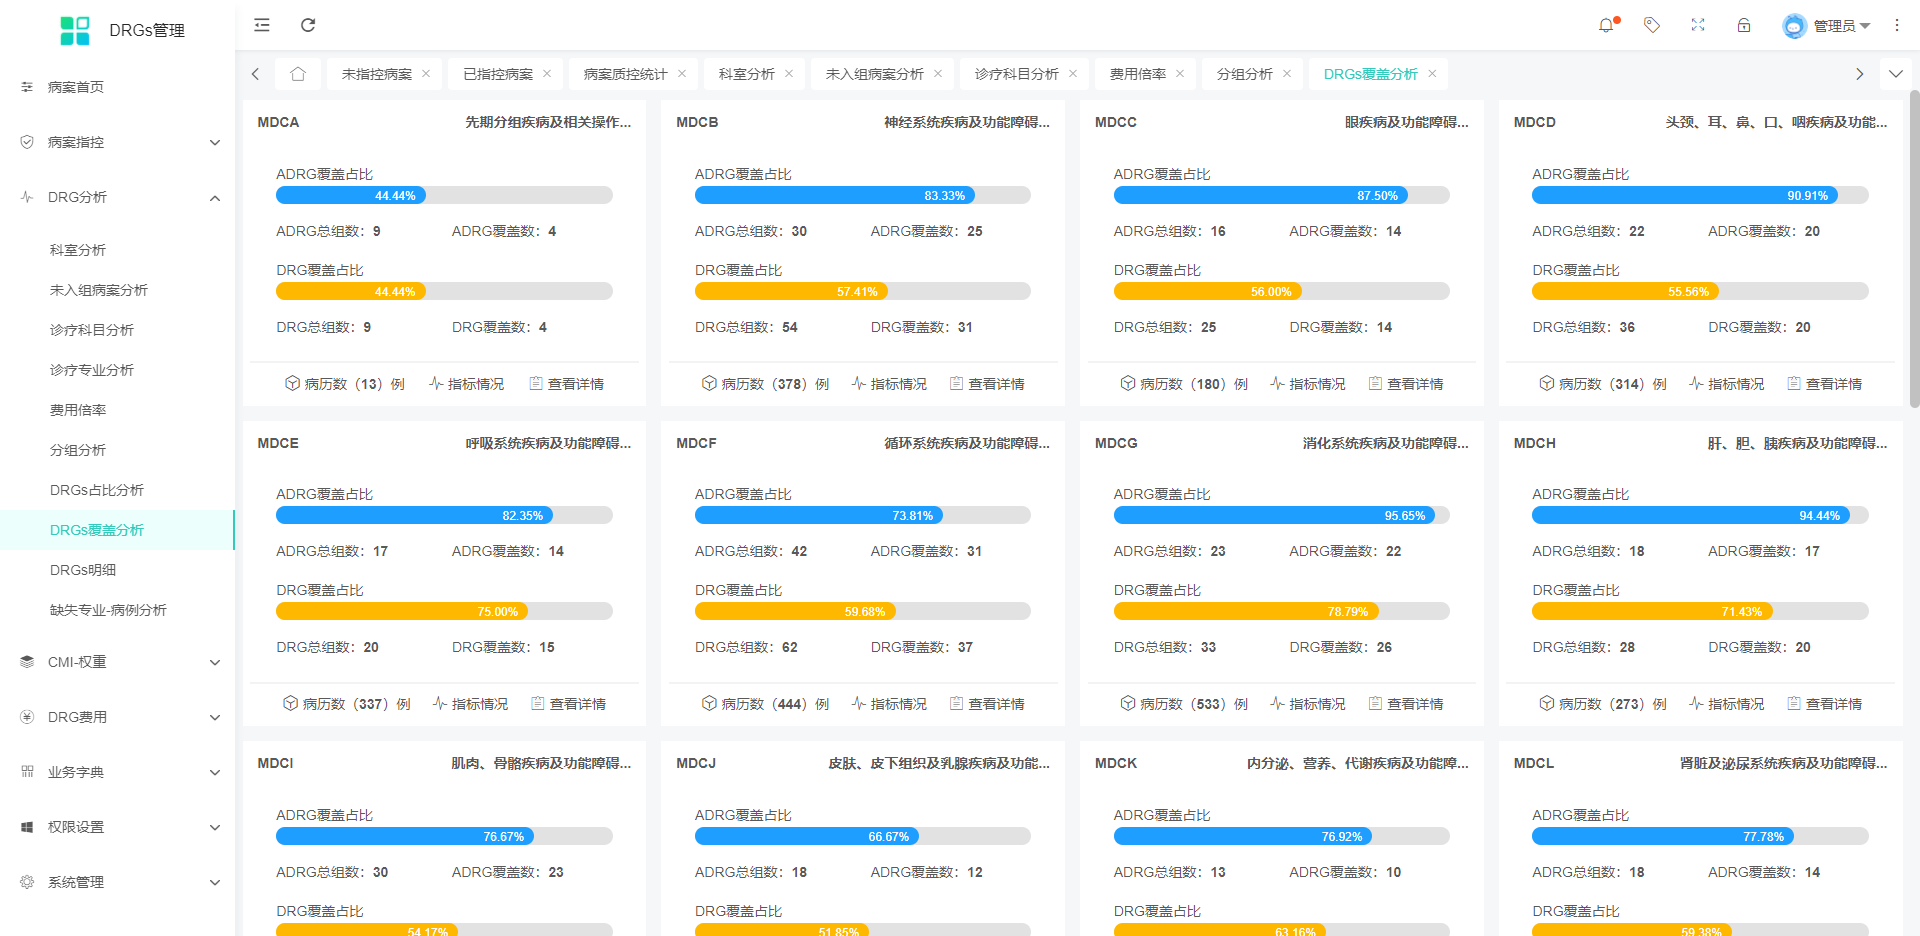Viewport: 1920px width, 936px height.
Task: Click the MDCI card title
Action: tap(275, 763)
